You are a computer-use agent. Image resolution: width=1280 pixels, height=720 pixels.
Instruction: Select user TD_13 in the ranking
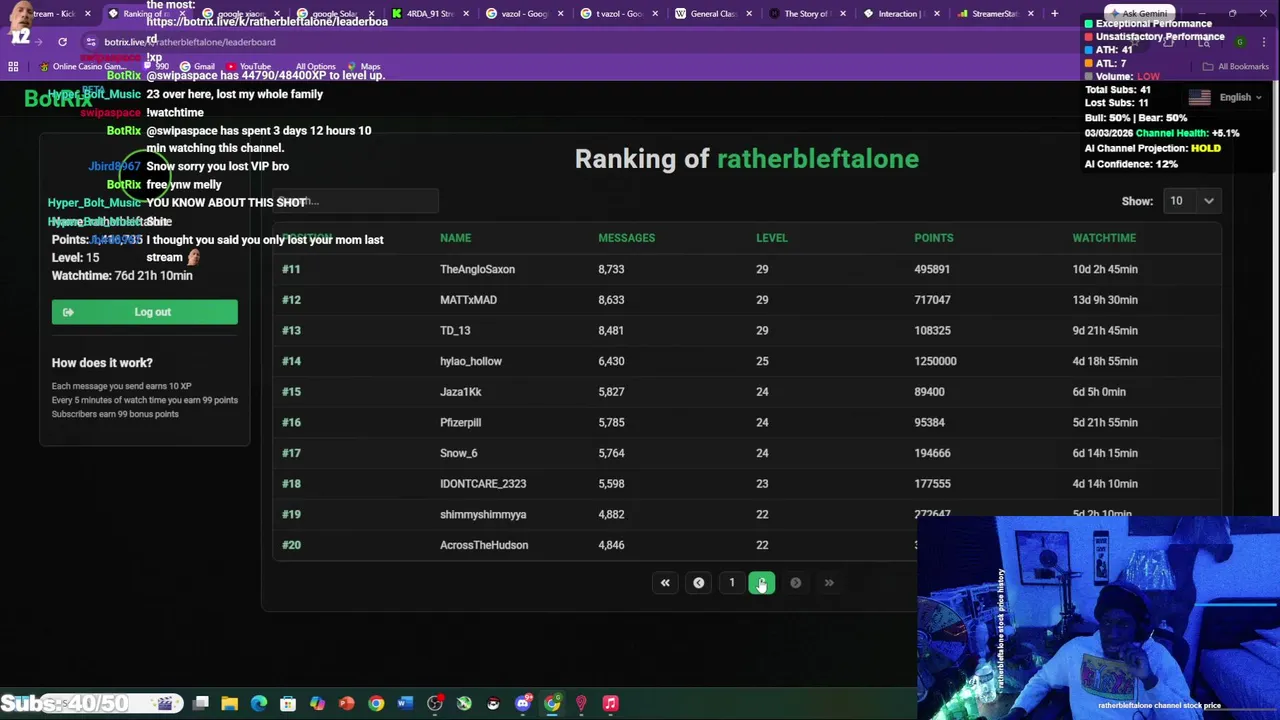pyautogui.click(x=455, y=330)
